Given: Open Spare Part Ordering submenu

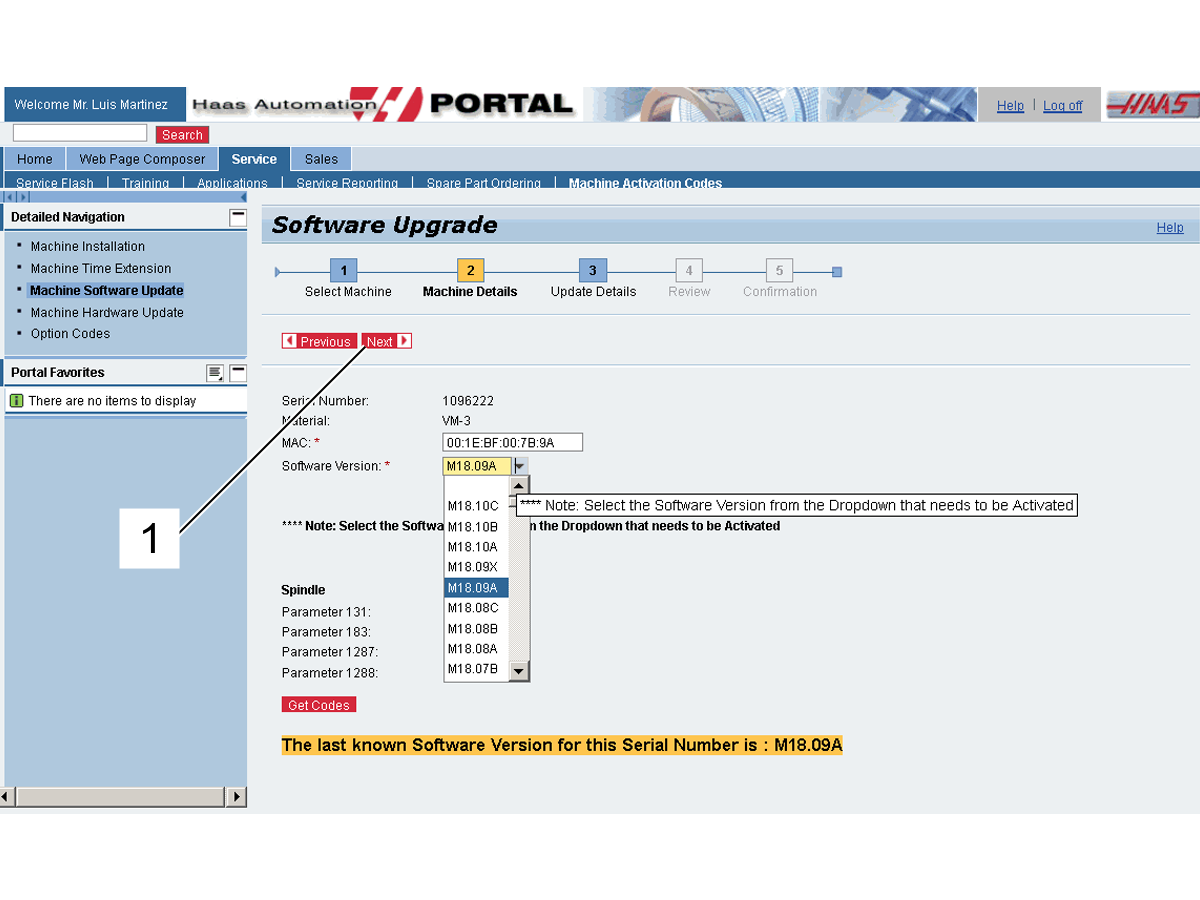Looking at the screenshot, I should tap(484, 183).
